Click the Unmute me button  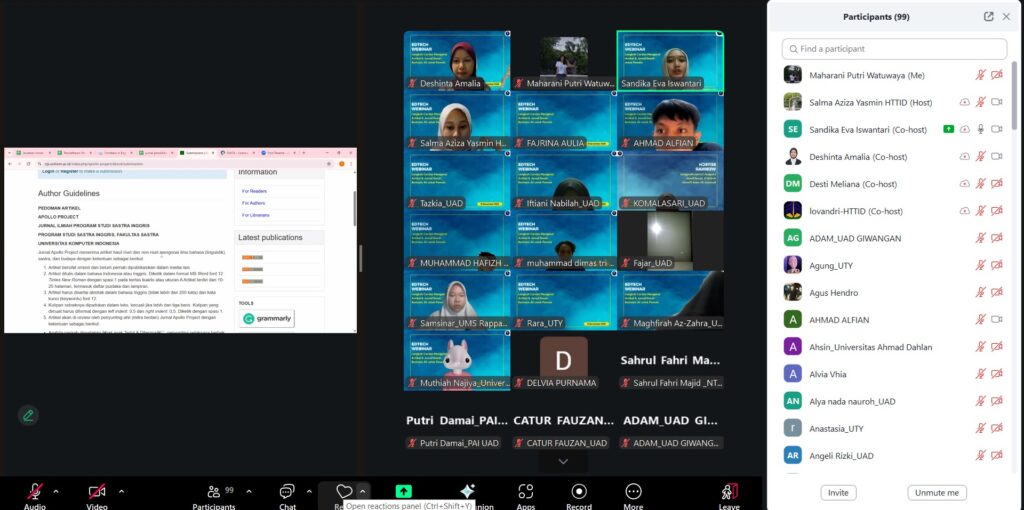pos(937,492)
